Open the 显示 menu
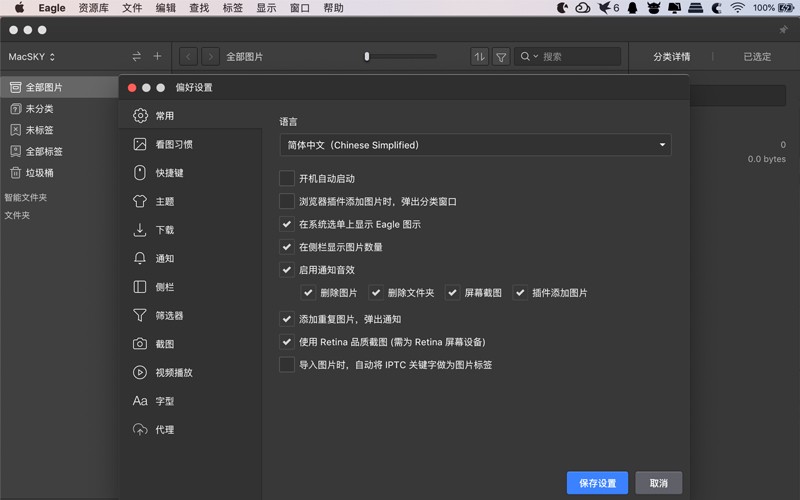The height and width of the screenshot is (500, 800). click(x=266, y=8)
